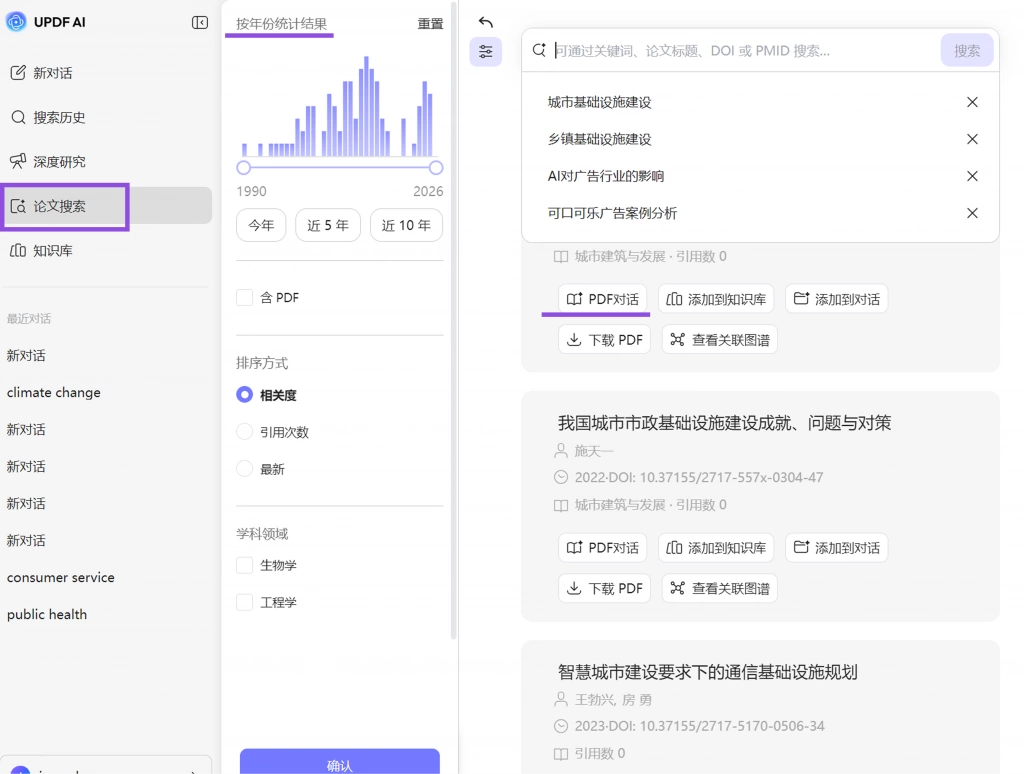Screen dimensions: 1024x774
Task: Select 相关度 sort option
Action: click(244, 395)
